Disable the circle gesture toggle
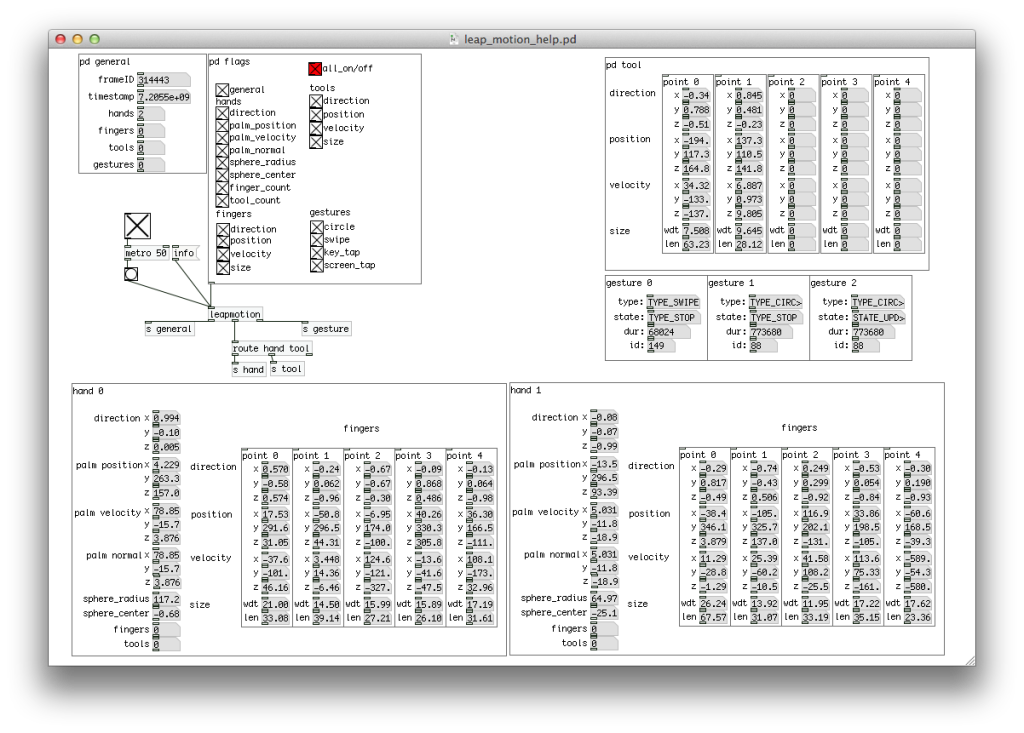 tap(318, 226)
